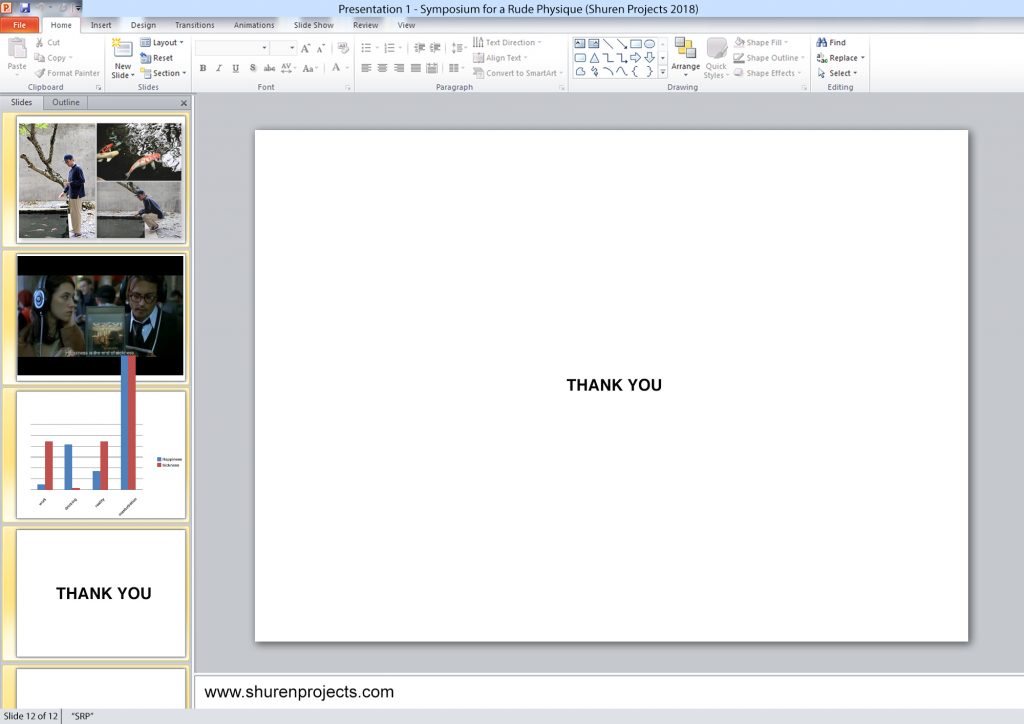Select the Isosceles Triangle shape
The width and height of the screenshot is (1024, 724).
tap(594, 58)
